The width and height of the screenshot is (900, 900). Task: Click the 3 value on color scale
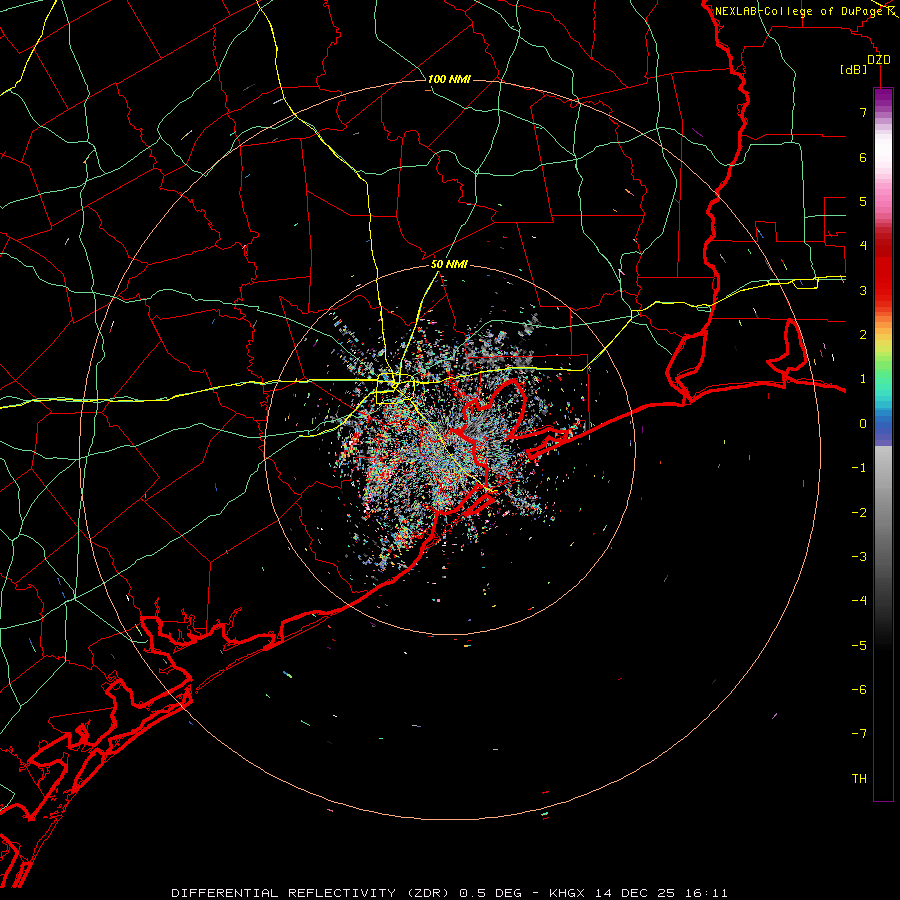[x=863, y=290]
